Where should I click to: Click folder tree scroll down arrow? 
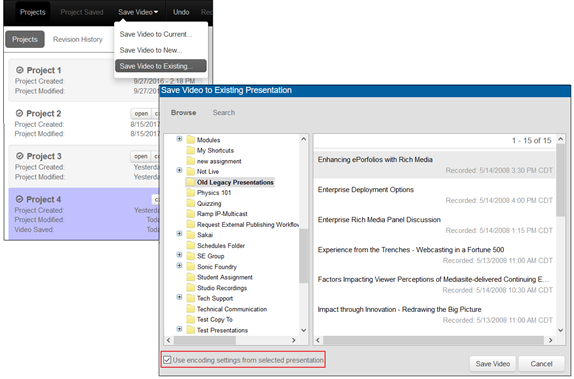[x=303, y=330]
